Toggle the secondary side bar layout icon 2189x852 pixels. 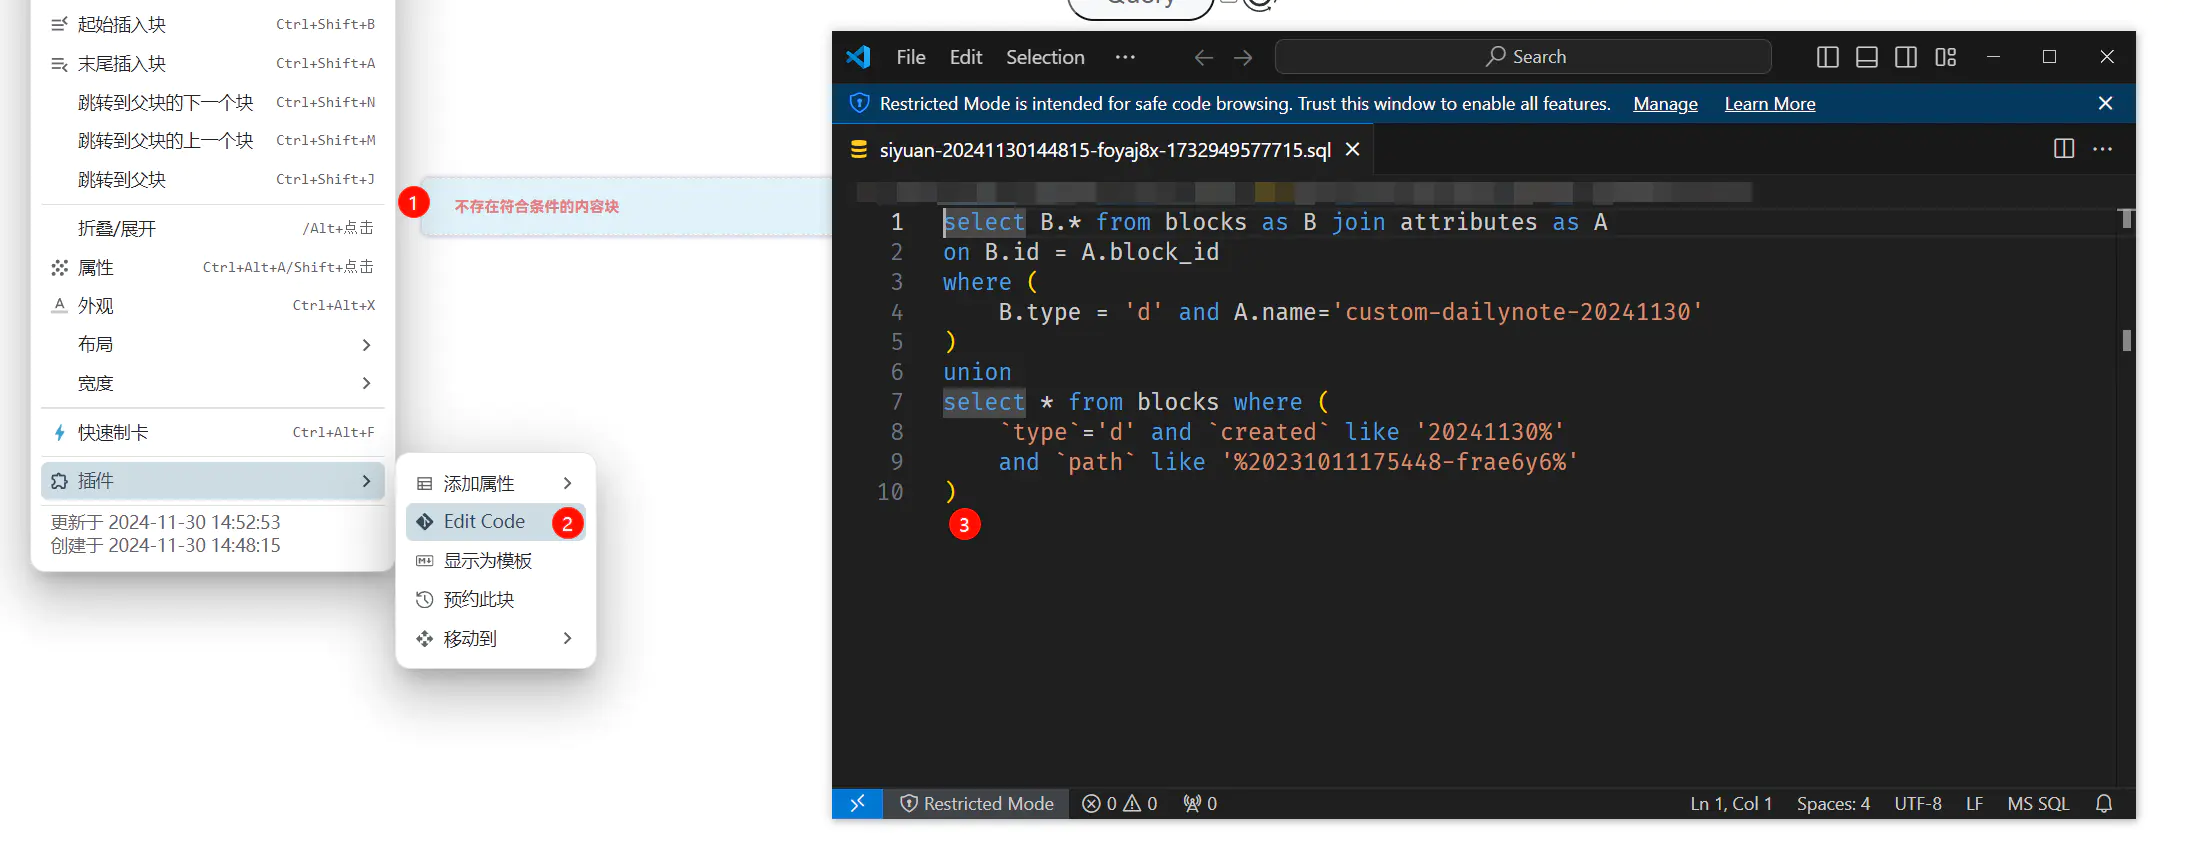coord(1906,57)
